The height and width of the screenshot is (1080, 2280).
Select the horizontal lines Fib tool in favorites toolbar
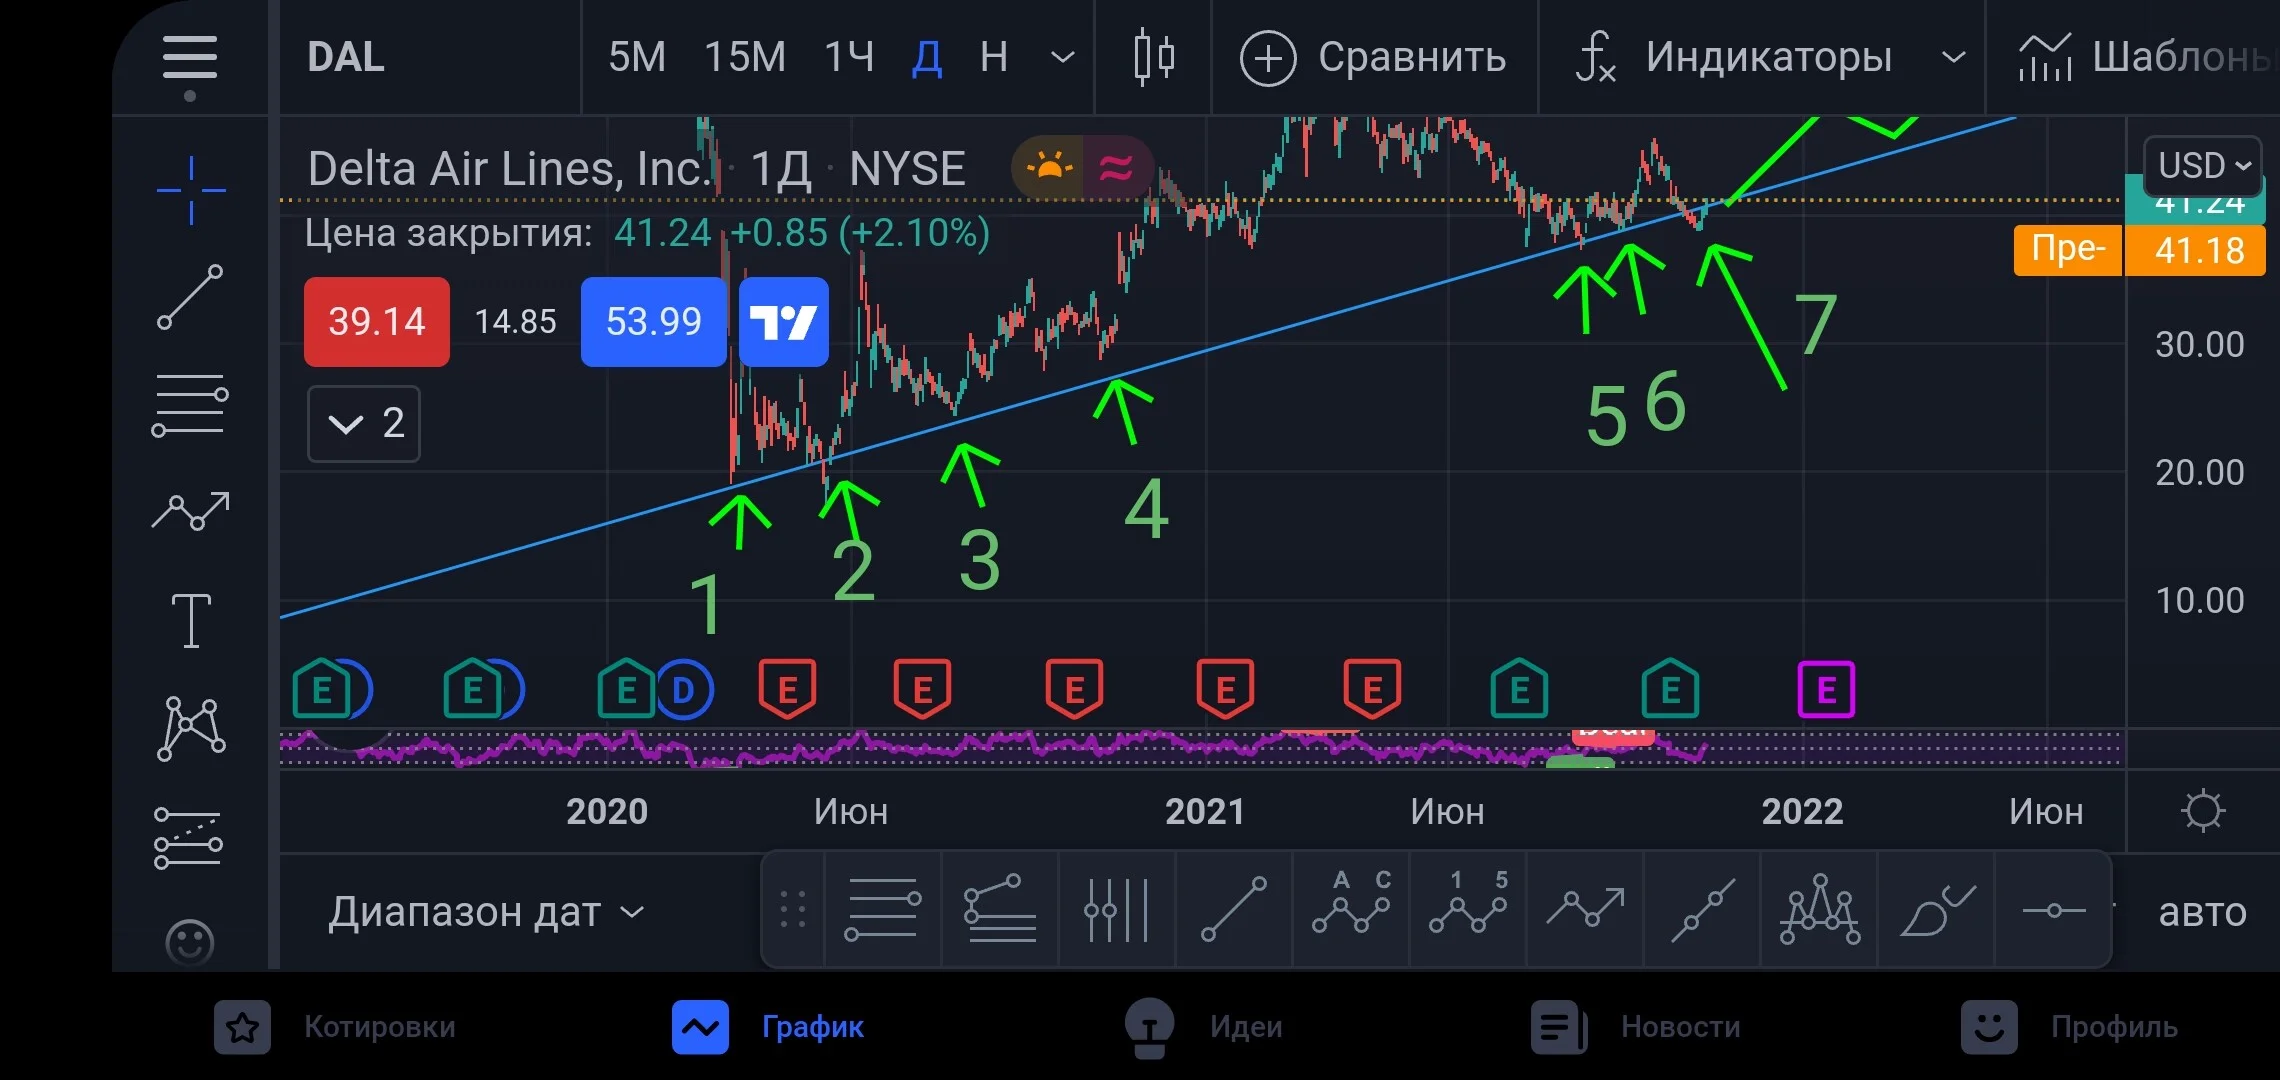coord(882,910)
